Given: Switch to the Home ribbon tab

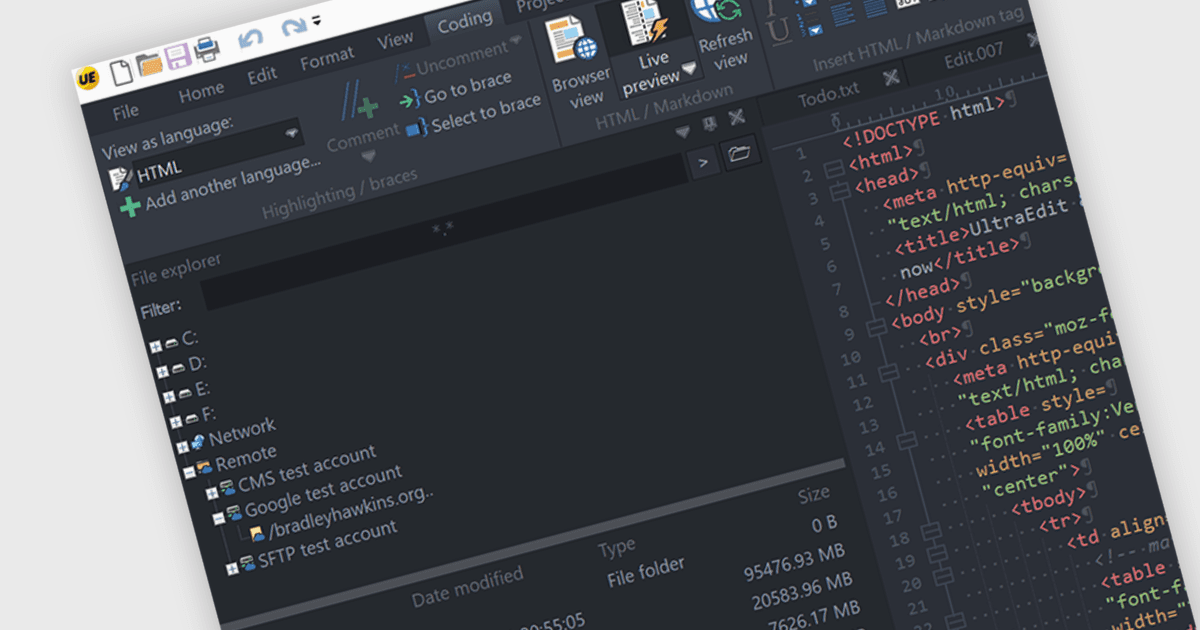Looking at the screenshot, I should (201, 92).
